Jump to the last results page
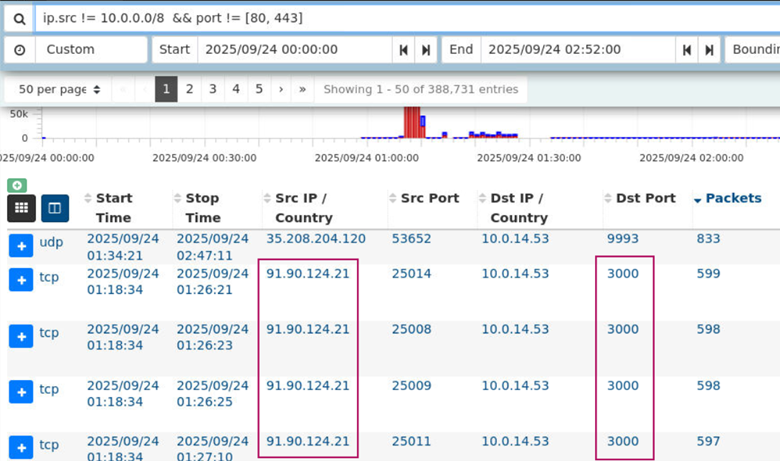780x461 pixels. coord(302,89)
